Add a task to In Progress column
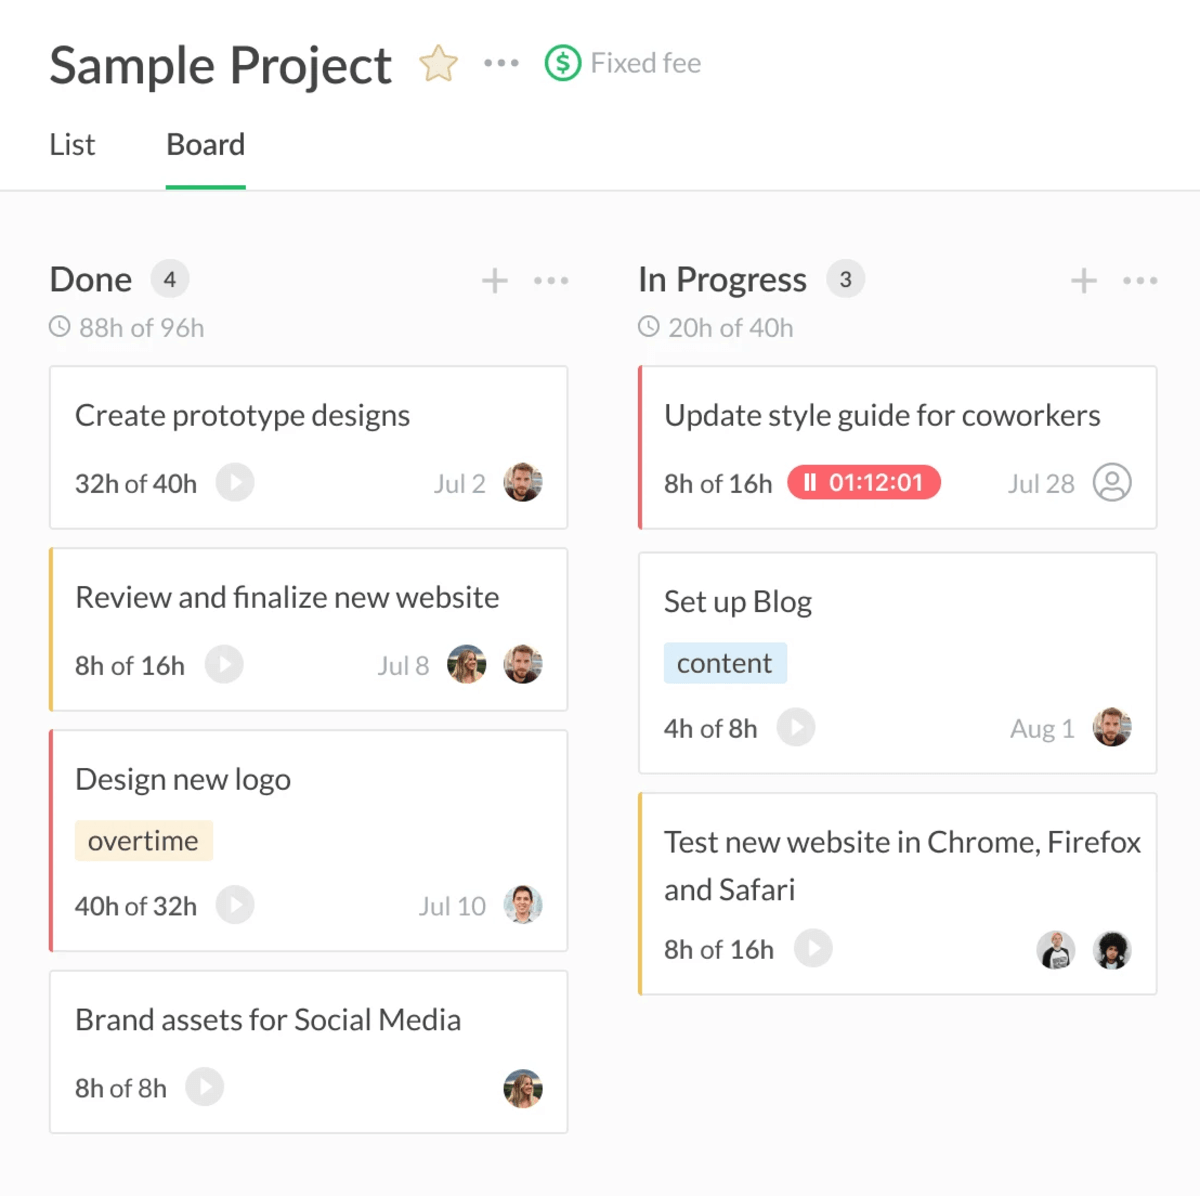 [x=1083, y=281]
